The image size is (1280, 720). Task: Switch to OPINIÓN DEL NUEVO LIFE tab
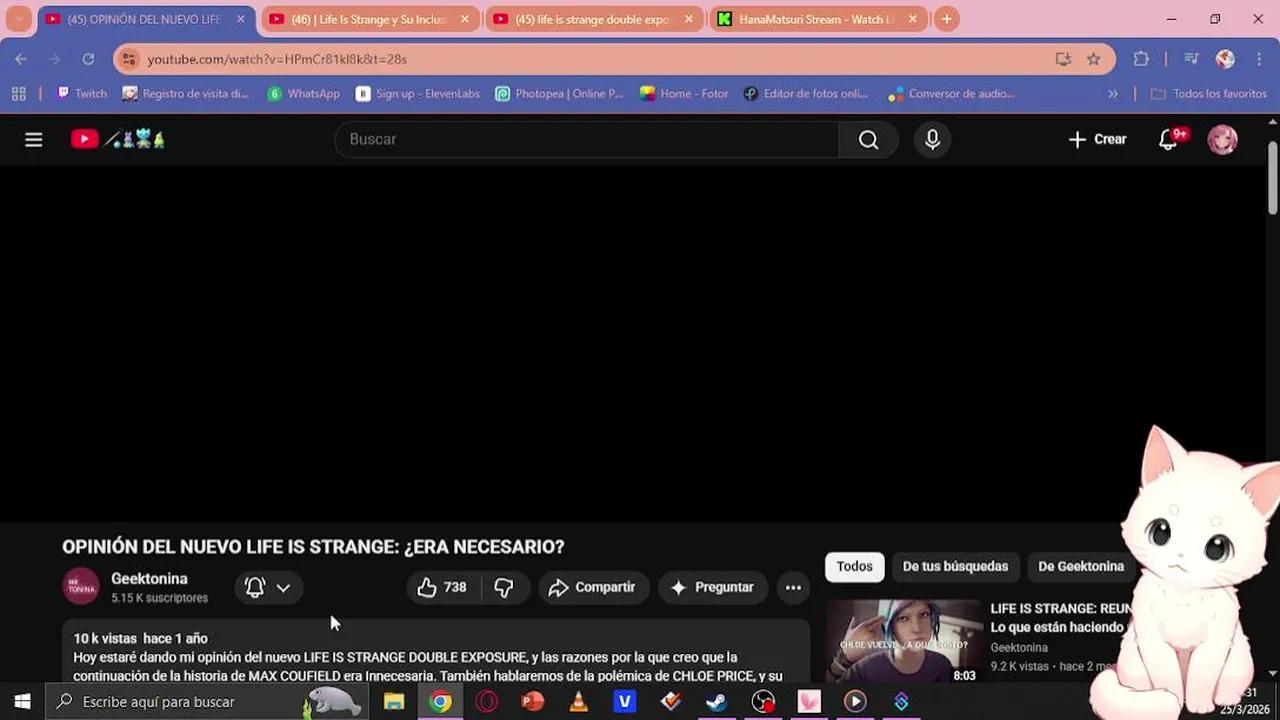click(143, 19)
